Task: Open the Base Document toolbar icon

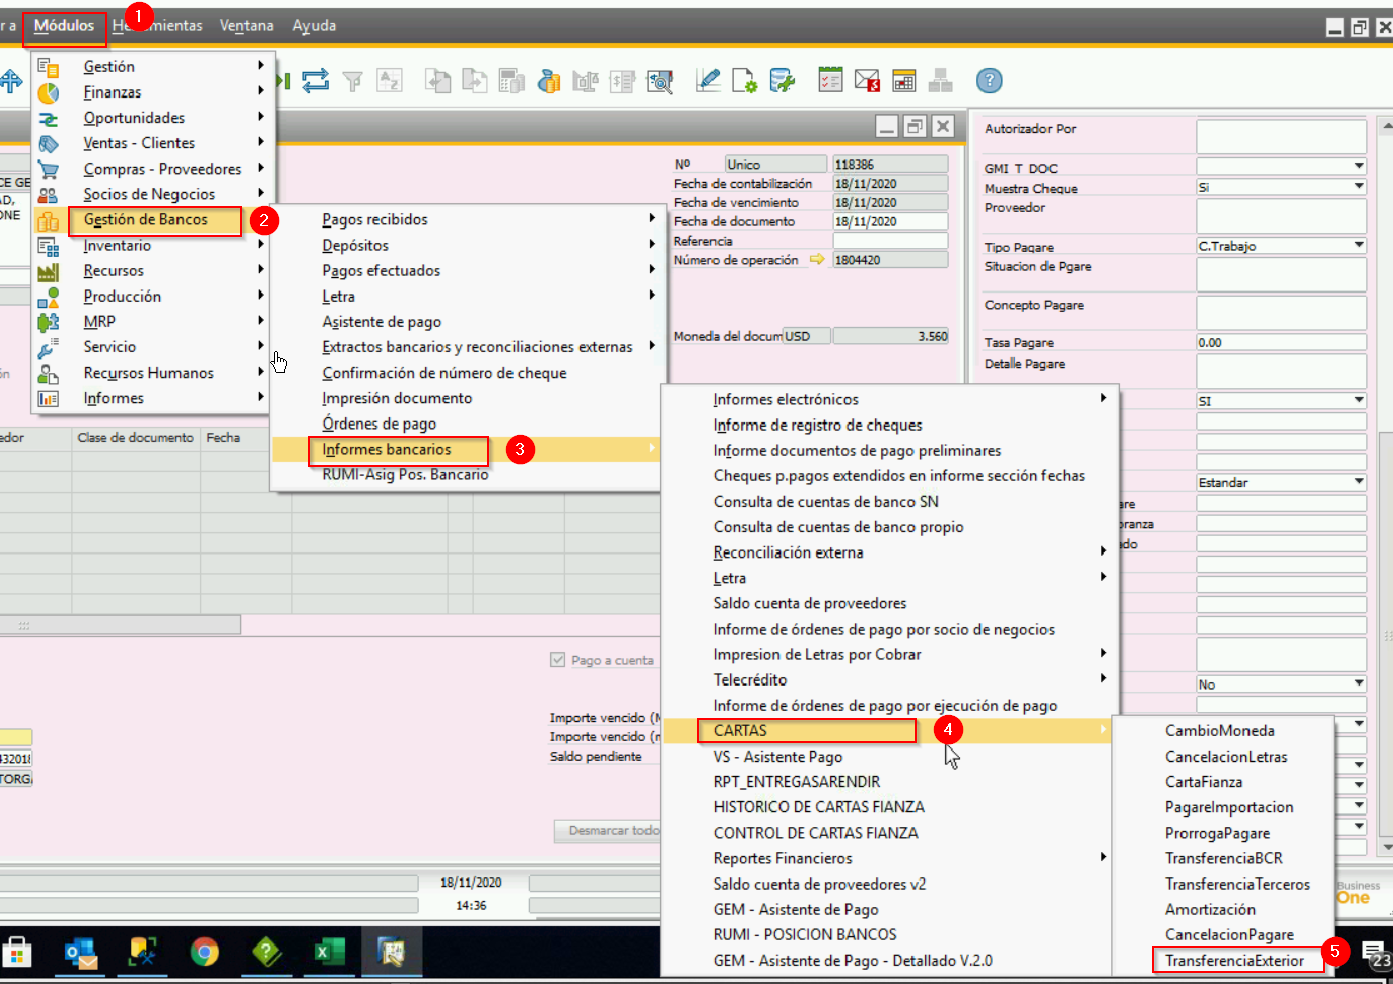Action: click(438, 81)
